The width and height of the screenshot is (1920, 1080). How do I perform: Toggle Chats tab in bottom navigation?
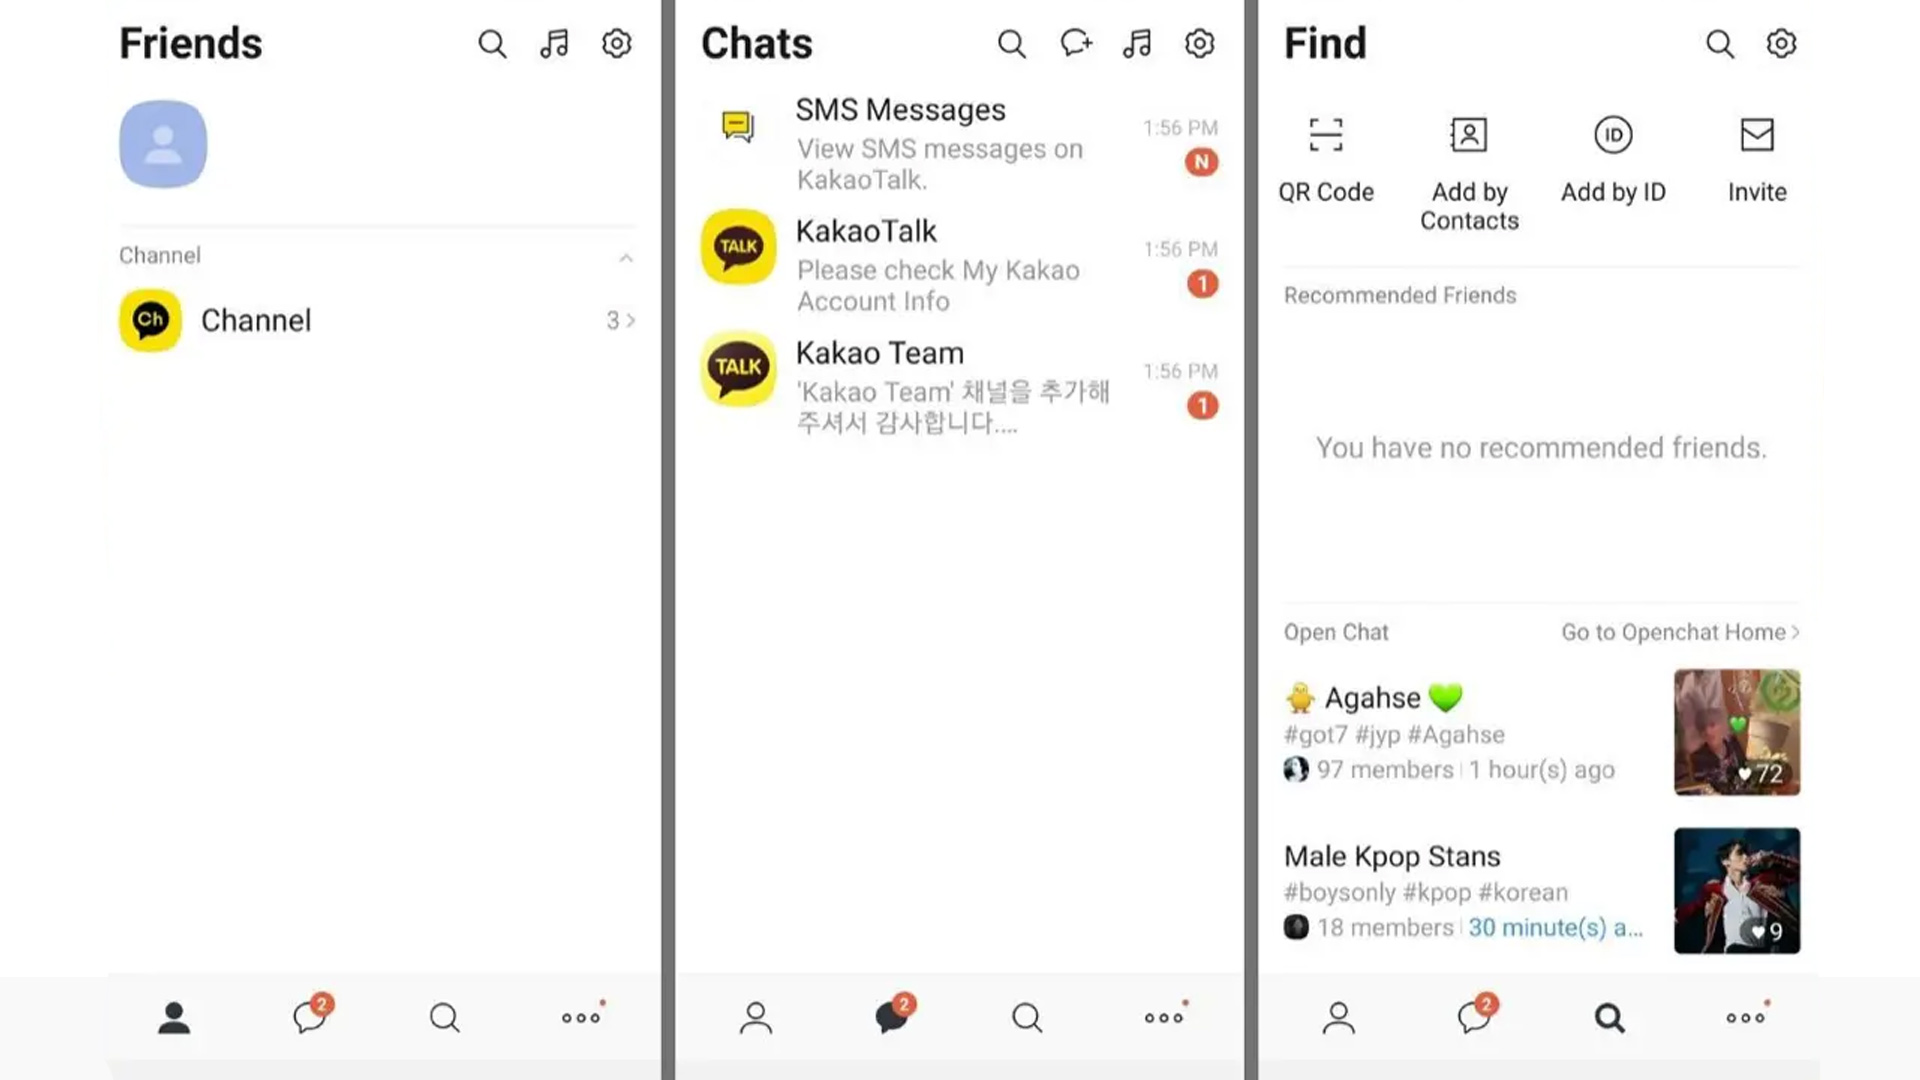pos(893,1017)
